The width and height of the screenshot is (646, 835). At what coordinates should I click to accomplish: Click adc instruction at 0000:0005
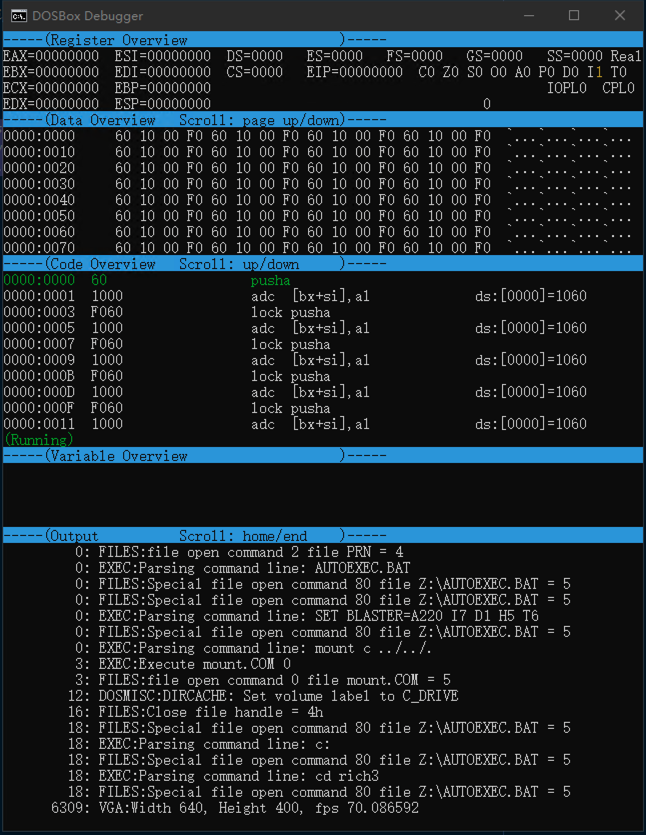[310, 328]
